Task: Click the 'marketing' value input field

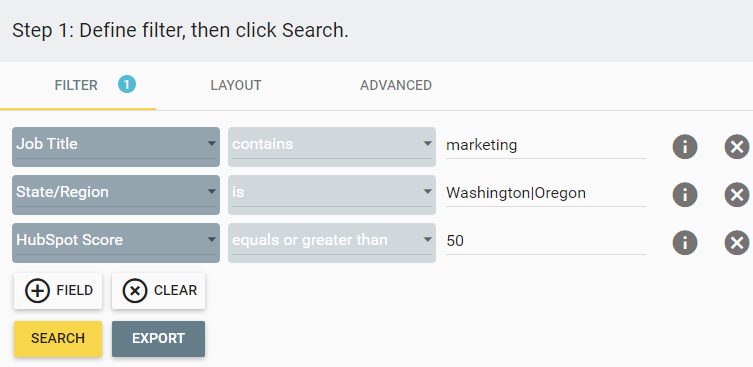Action: pos(546,146)
